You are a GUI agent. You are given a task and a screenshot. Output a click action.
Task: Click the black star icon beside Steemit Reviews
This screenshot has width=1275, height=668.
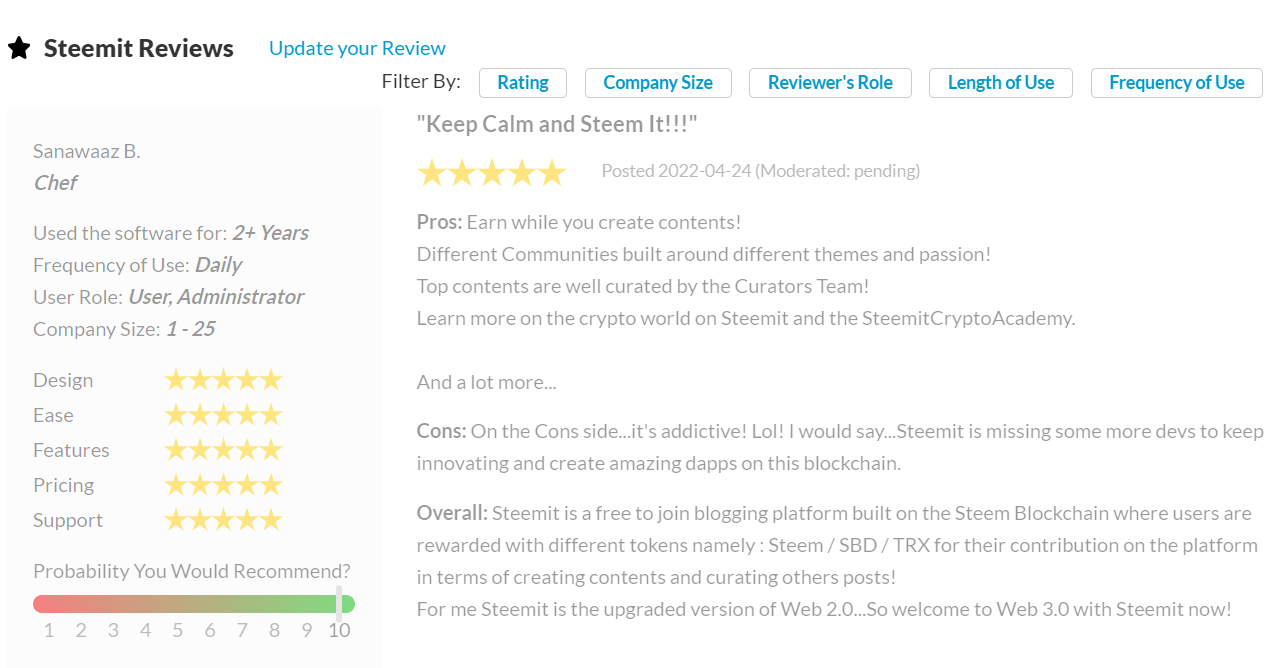[19, 48]
